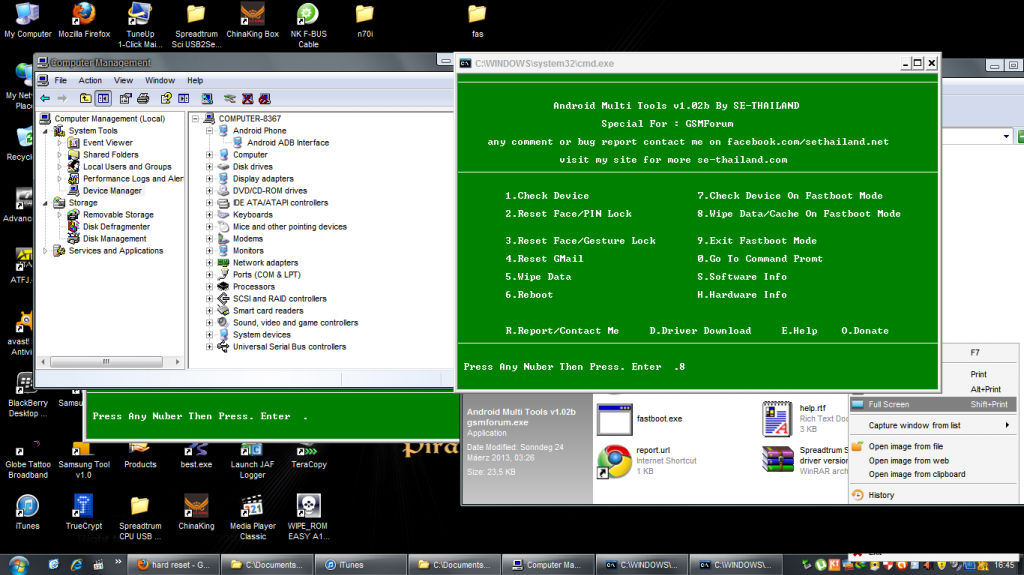
Task: Switch to Computer Ma... taskbar button
Action: click(549, 565)
